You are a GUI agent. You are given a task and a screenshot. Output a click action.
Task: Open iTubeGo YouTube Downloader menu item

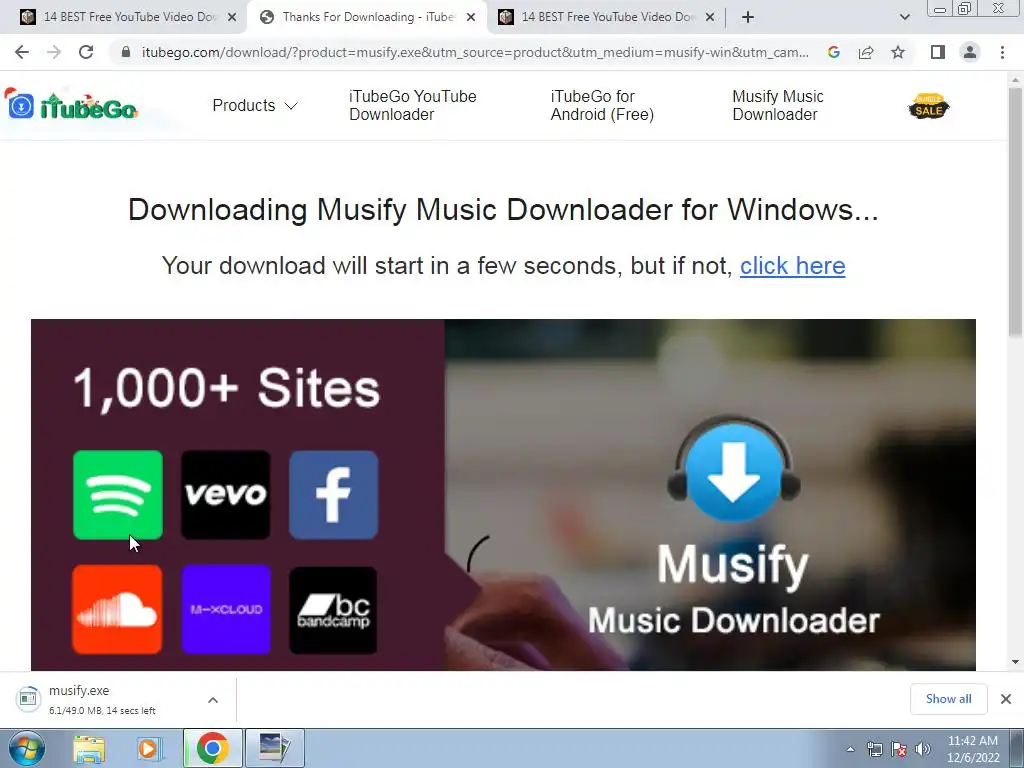pyautogui.click(x=413, y=105)
